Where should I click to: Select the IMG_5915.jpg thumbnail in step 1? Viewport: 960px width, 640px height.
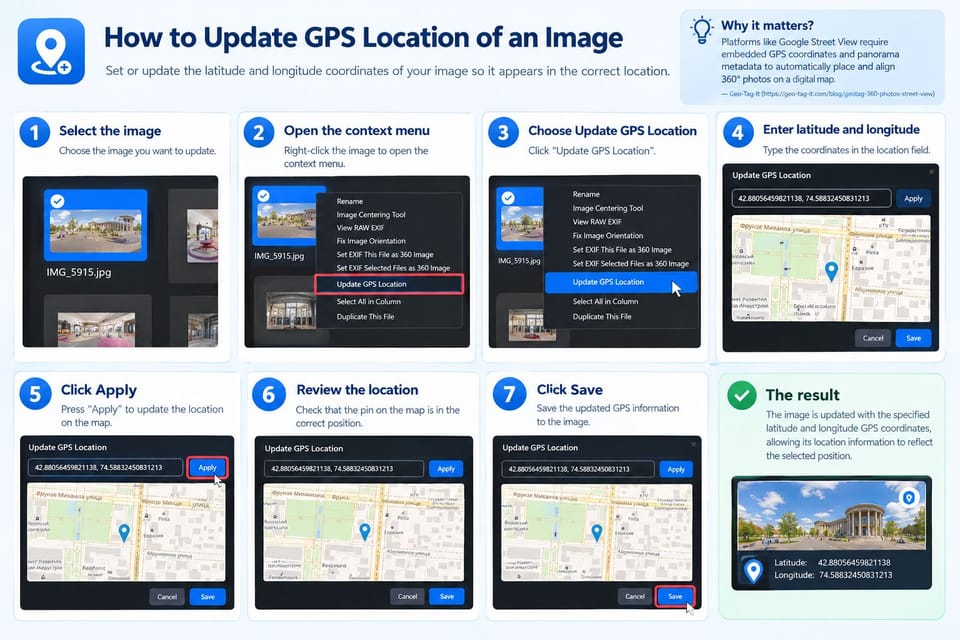click(96, 225)
